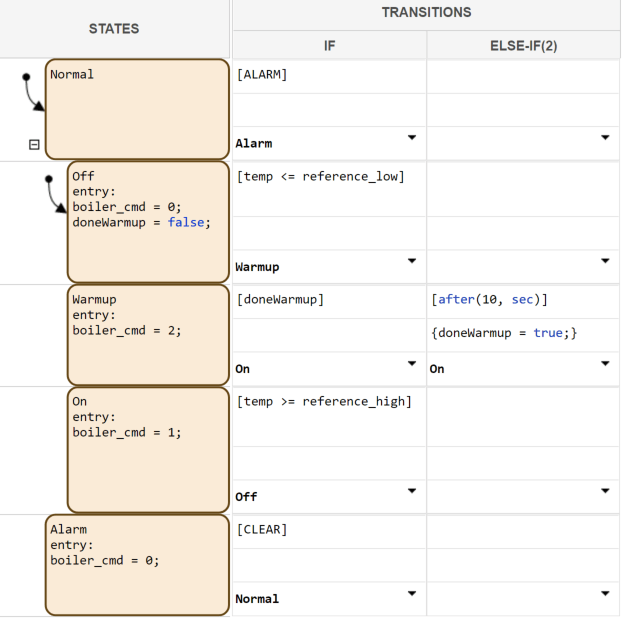Open the Off destination dropdown in On row
The width and height of the screenshot is (626, 626).
pos(411,491)
